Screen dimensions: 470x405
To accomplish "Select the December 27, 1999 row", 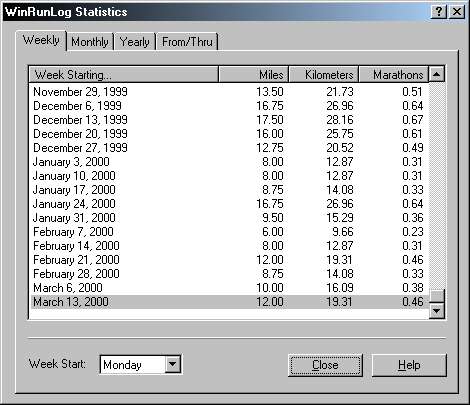I will pos(229,148).
